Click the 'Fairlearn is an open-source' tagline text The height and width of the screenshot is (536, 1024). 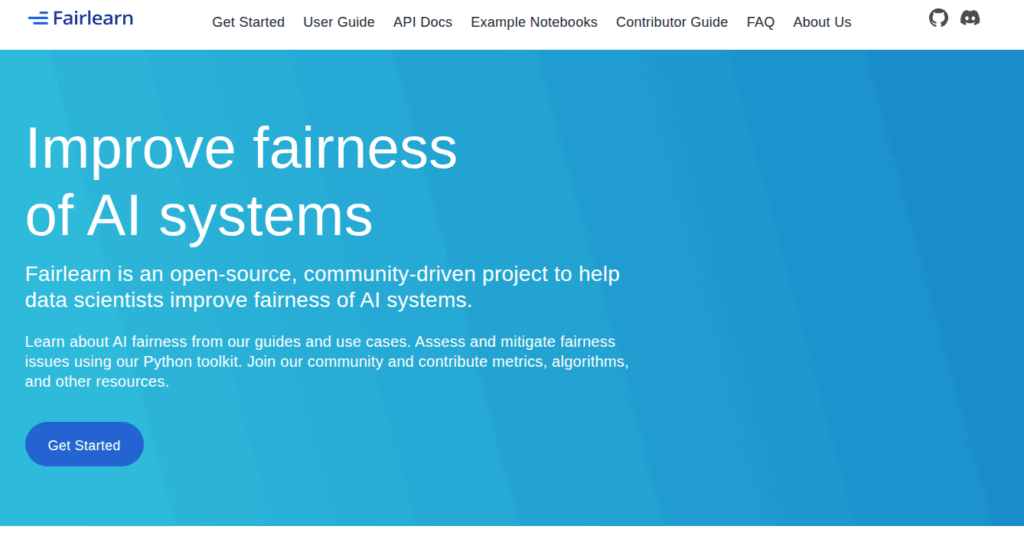pos(323,287)
